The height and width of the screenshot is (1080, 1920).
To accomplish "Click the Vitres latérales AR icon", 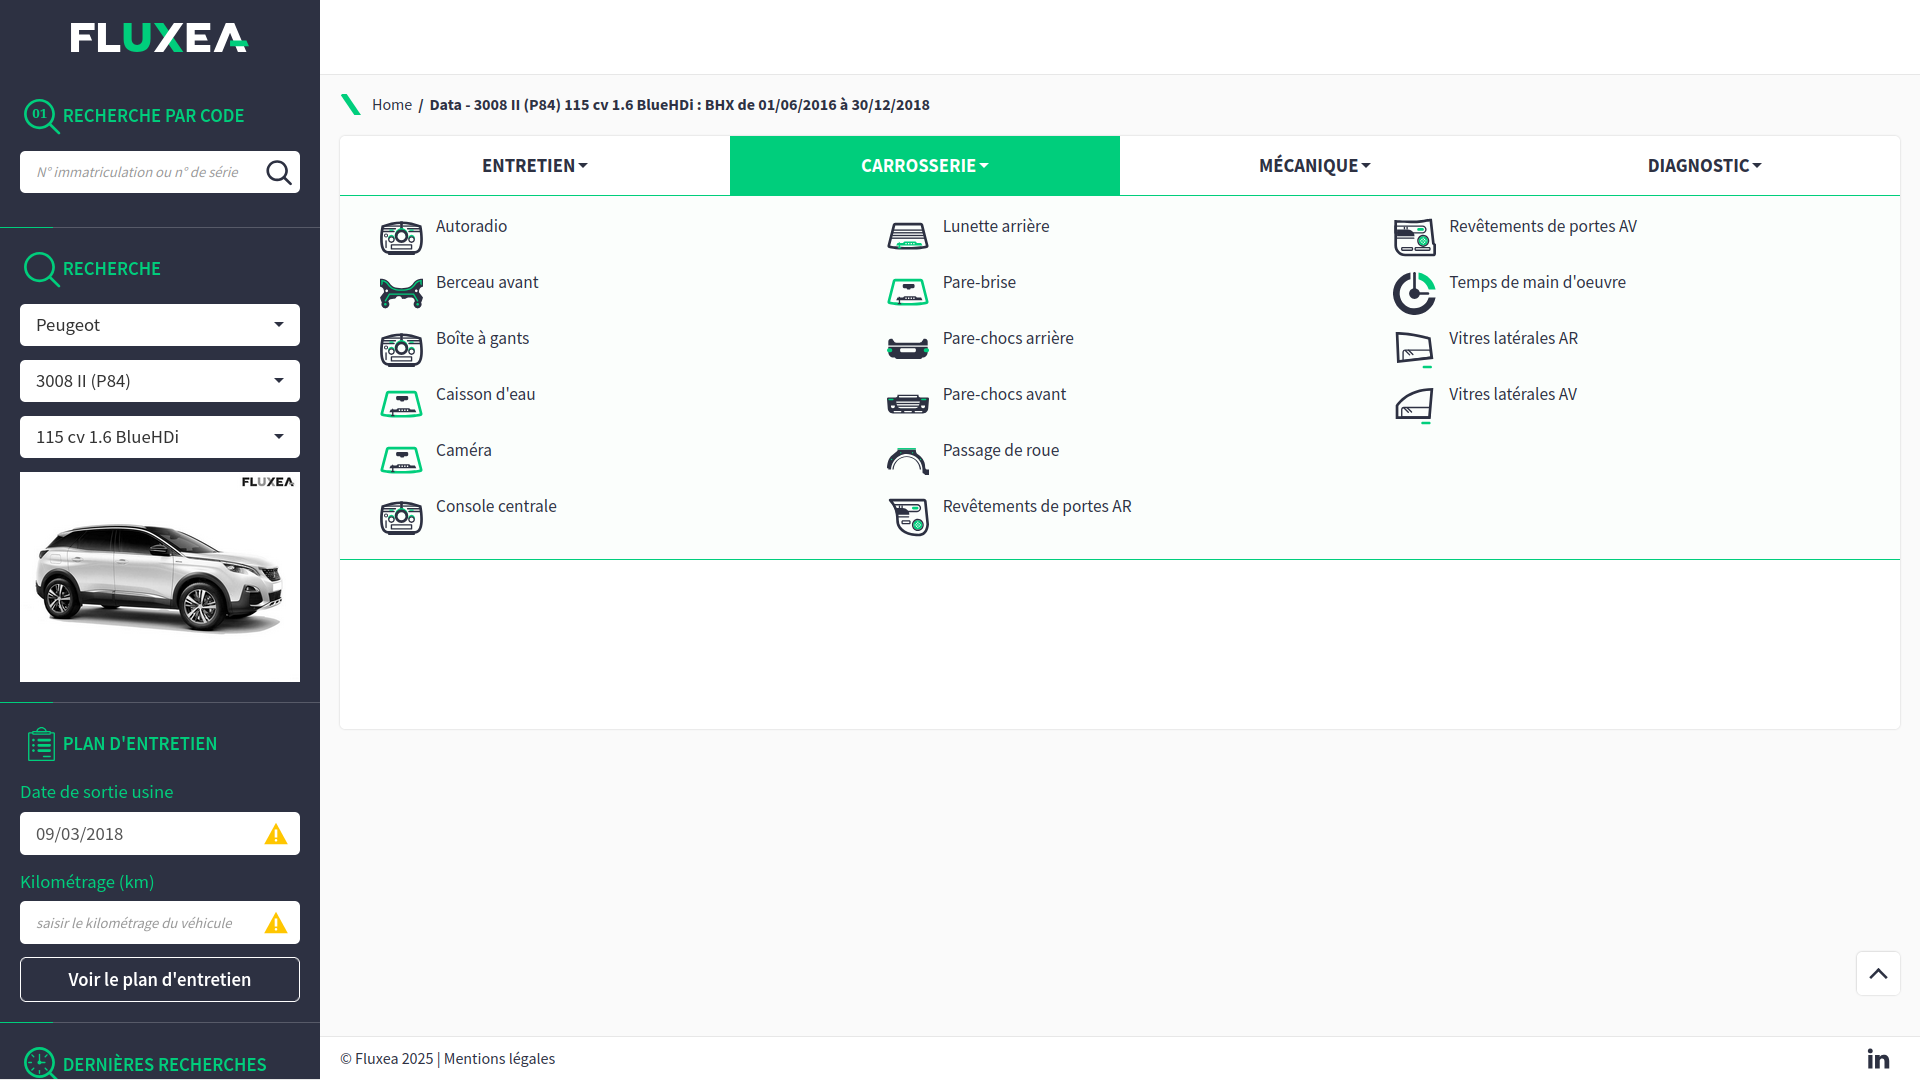I will point(1415,350).
